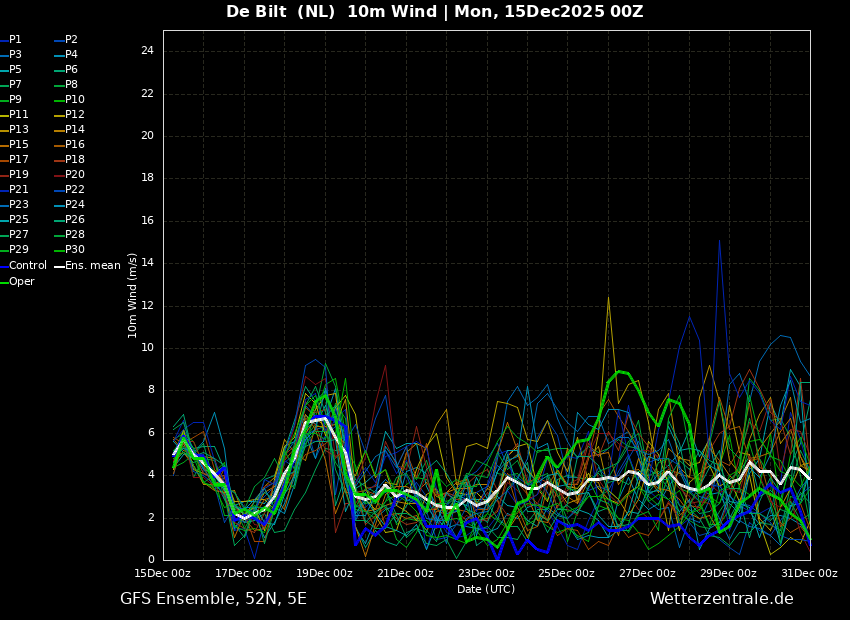This screenshot has width=850, height=620.
Task: Click legend label P5
Action: (11, 69)
